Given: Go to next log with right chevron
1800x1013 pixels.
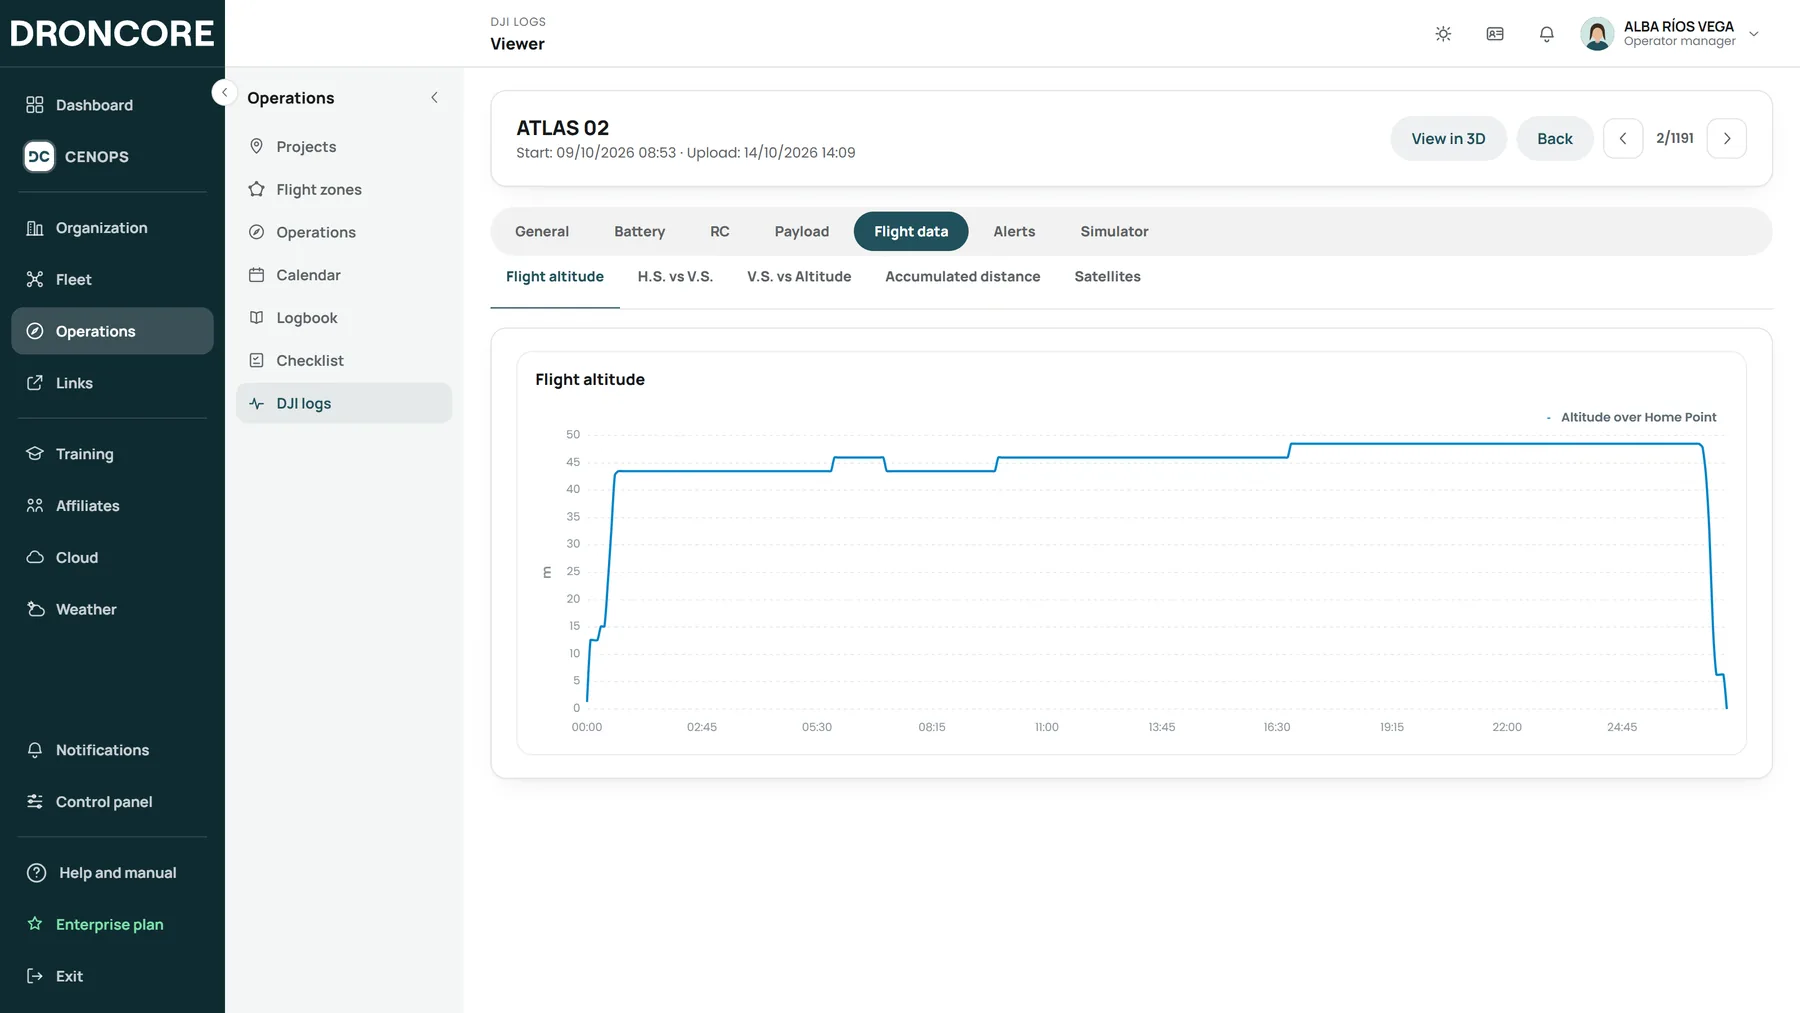Looking at the screenshot, I should [1727, 139].
